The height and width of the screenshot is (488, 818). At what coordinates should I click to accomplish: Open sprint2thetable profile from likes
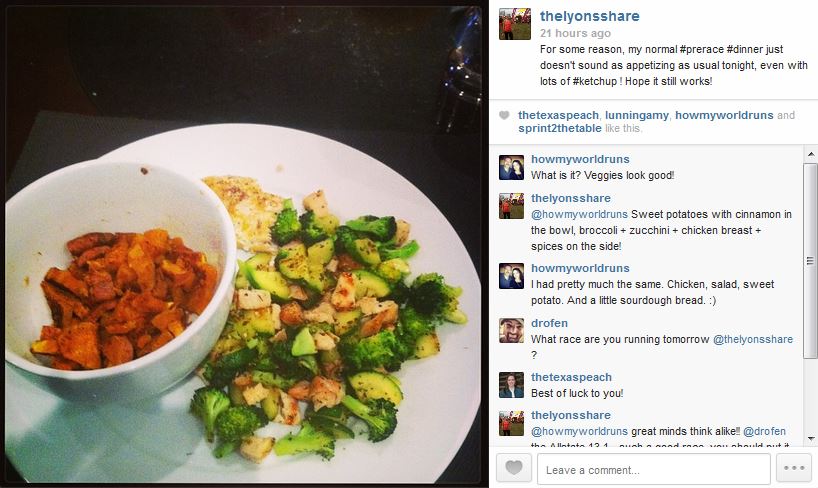pyautogui.click(x=560, y=128)
